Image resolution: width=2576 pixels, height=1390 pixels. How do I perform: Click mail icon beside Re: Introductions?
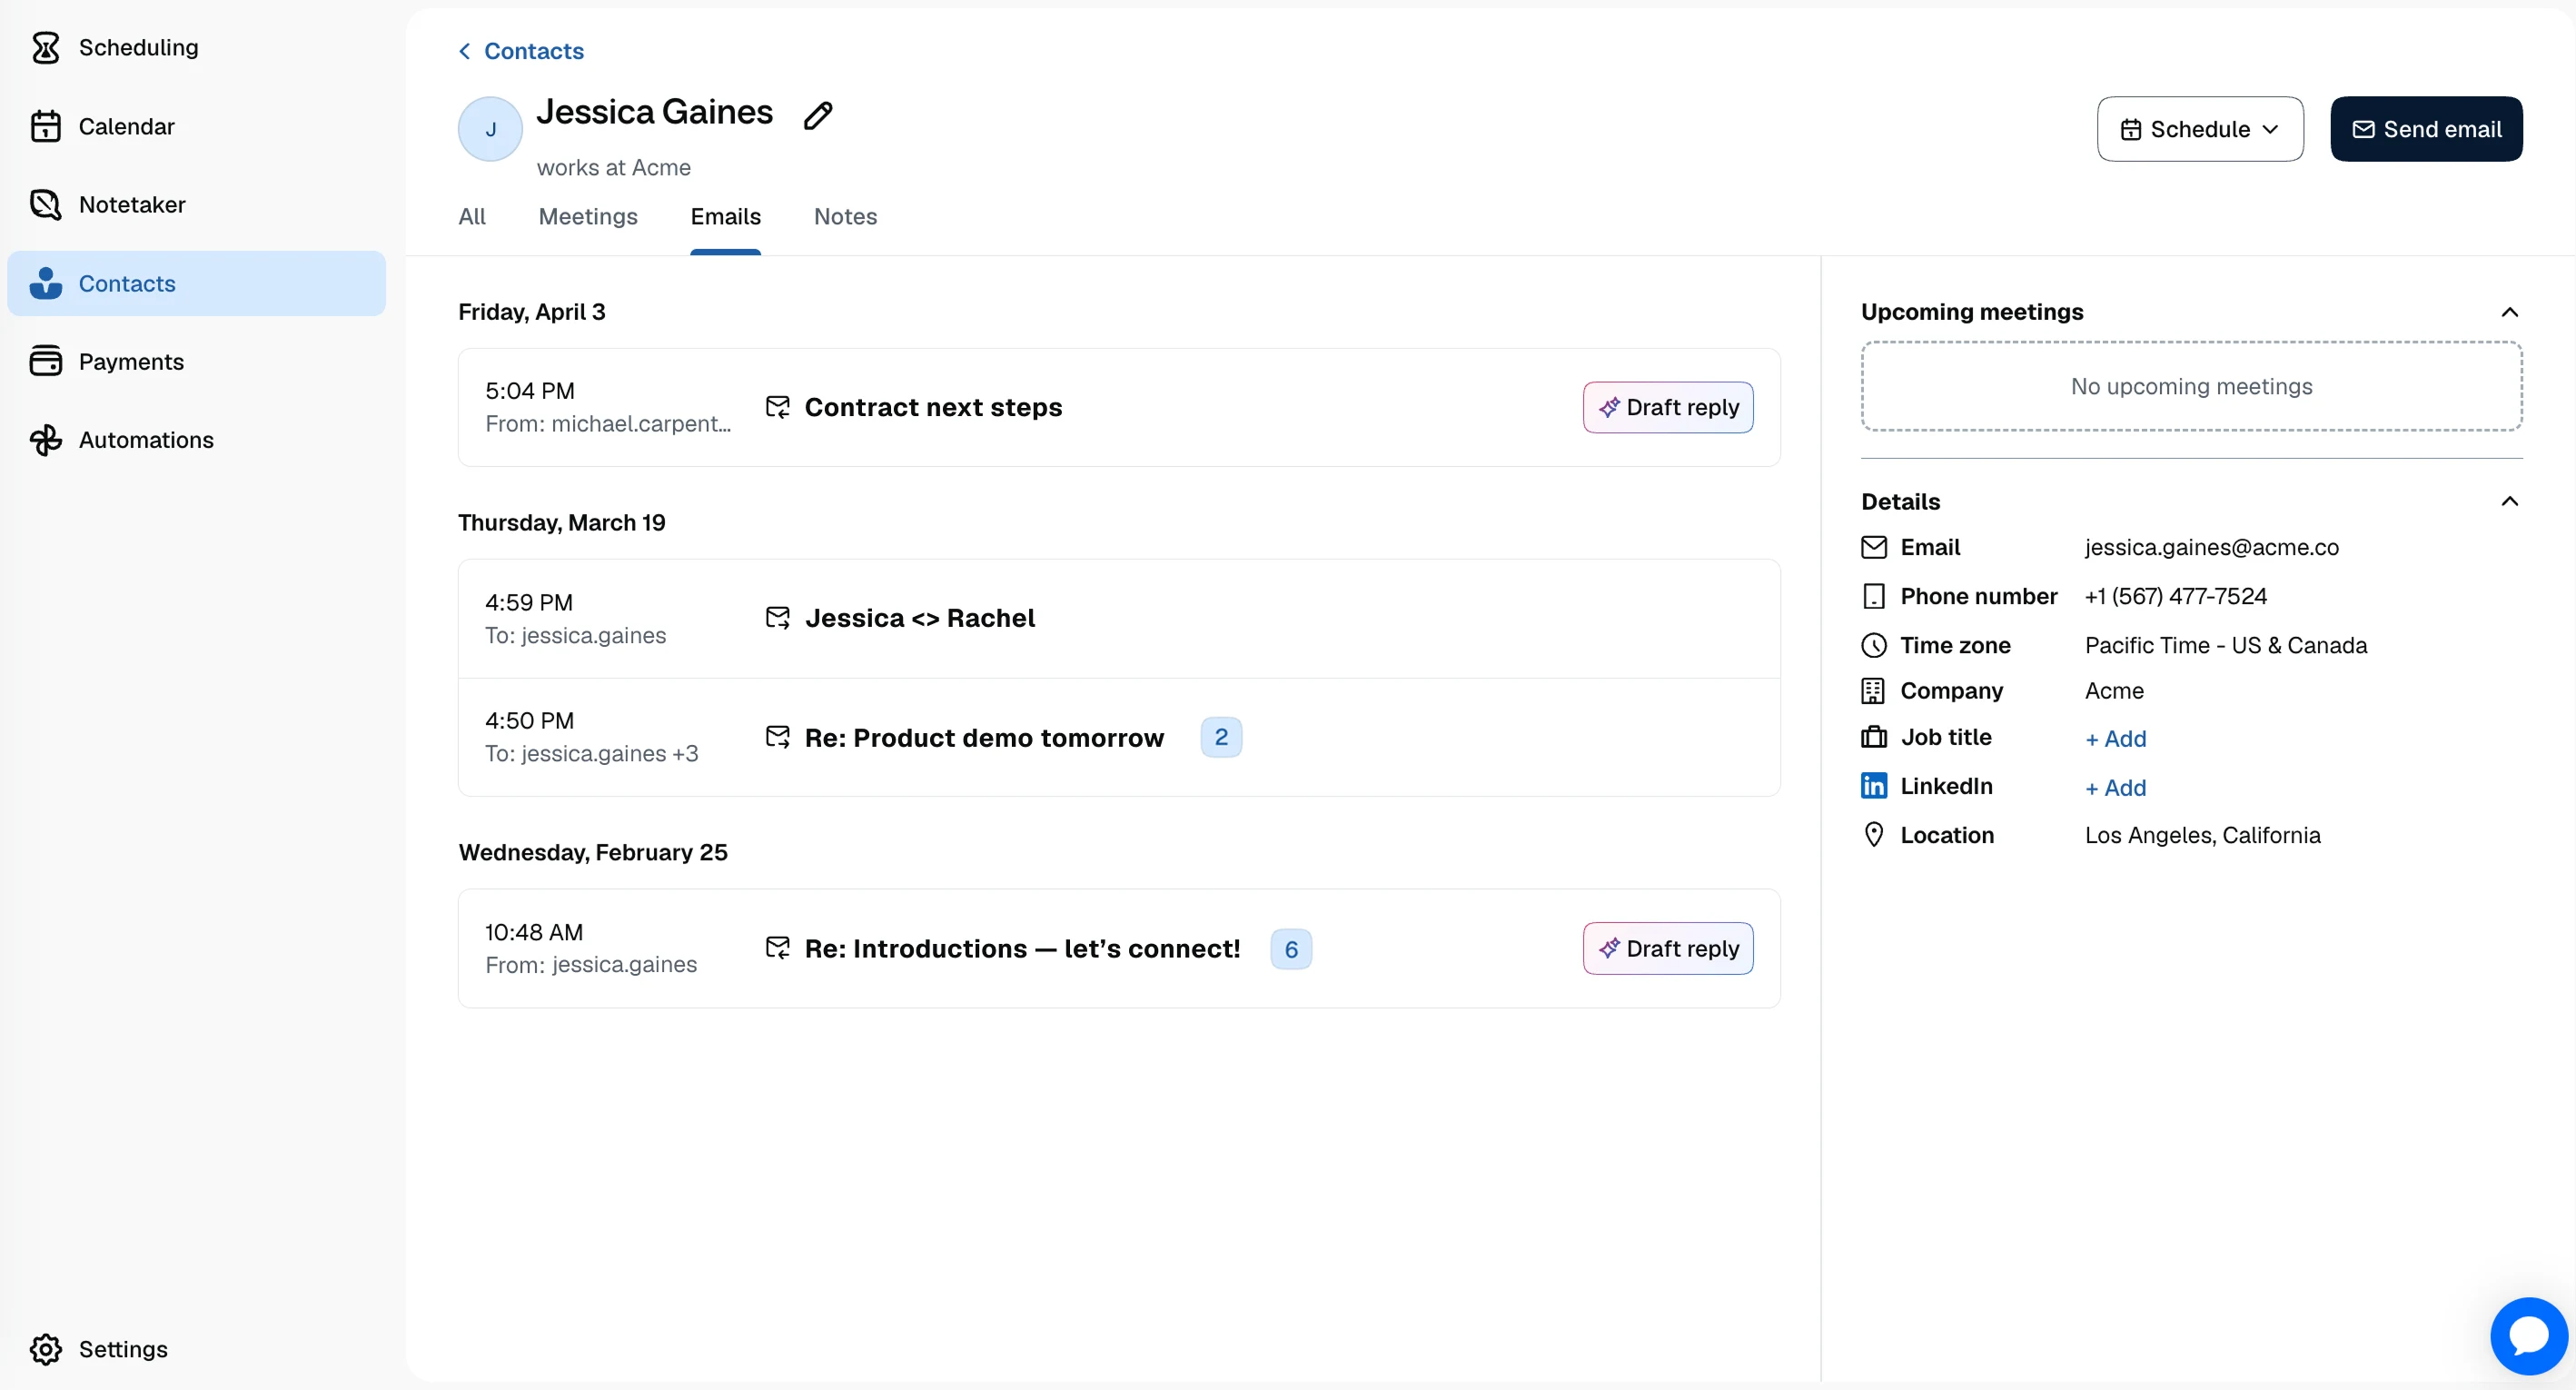coord(777,948)
